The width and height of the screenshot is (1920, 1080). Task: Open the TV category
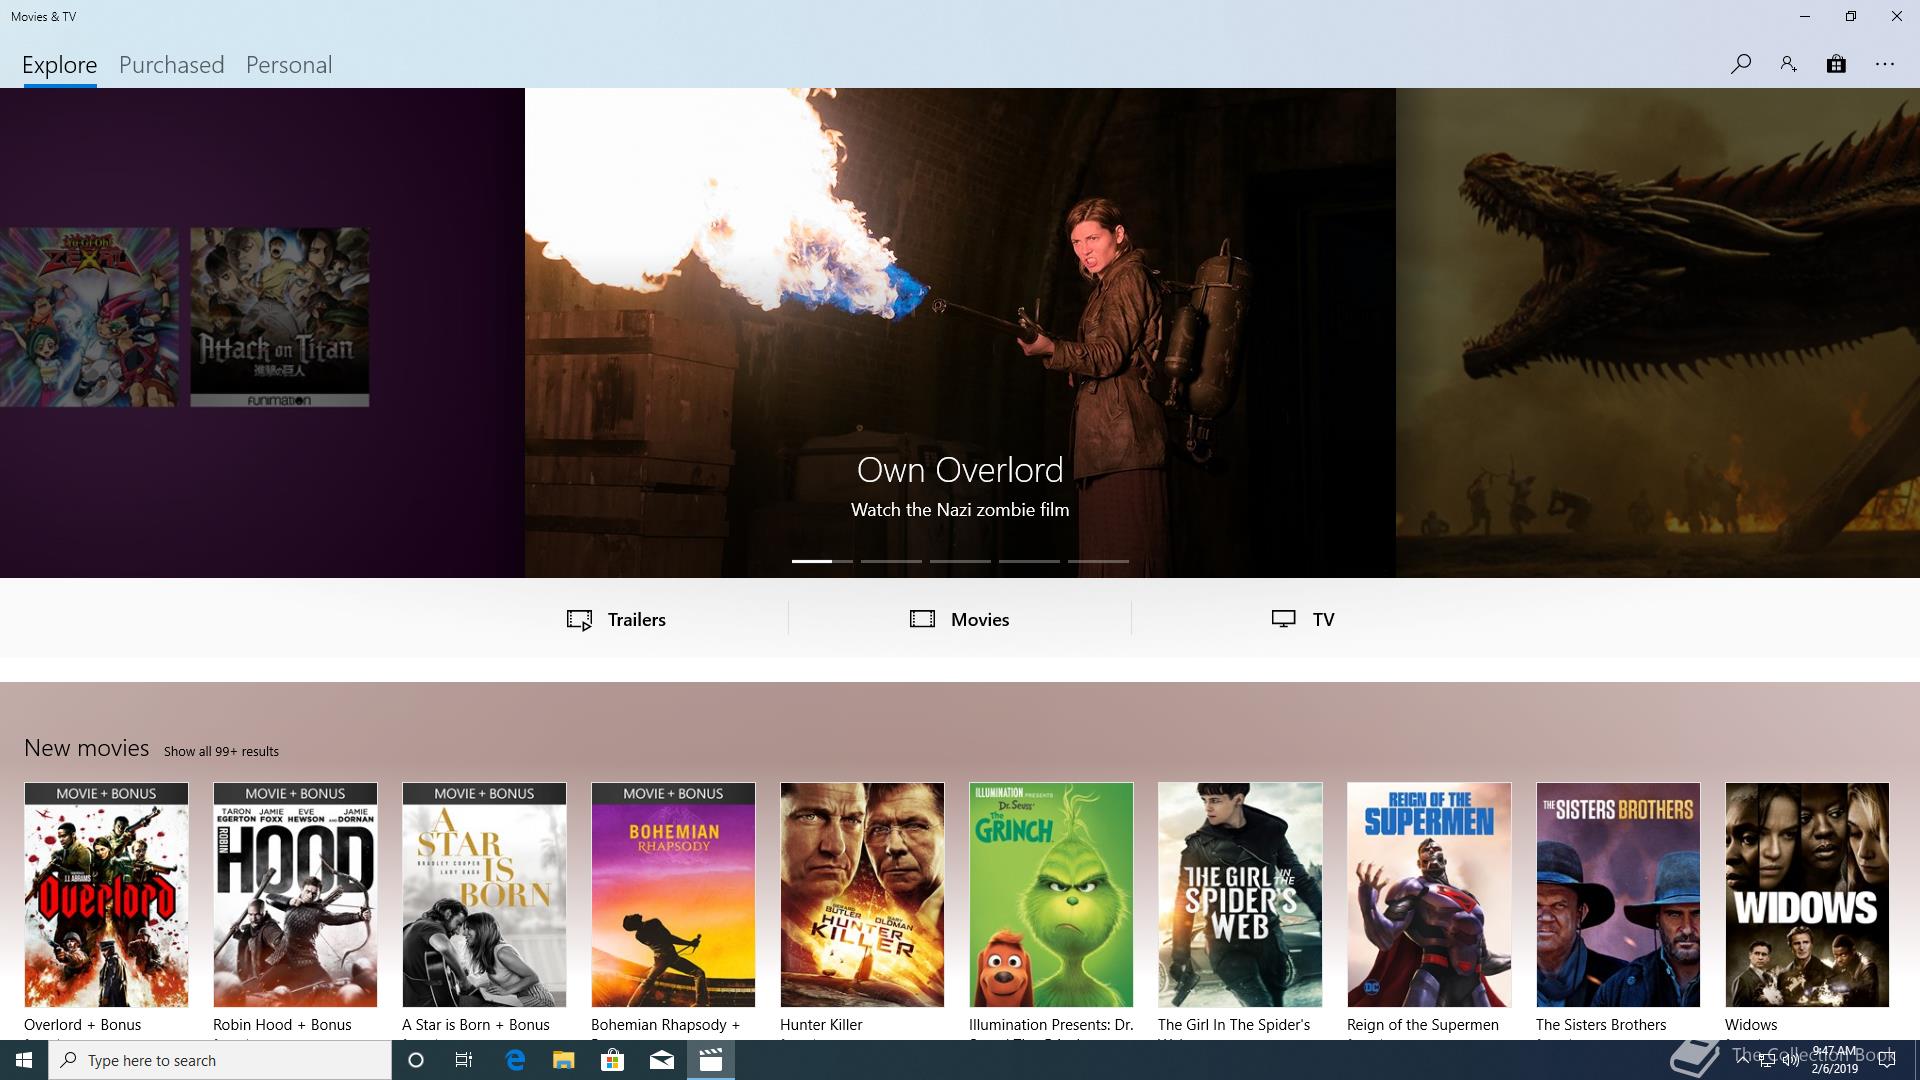[1303, 619]
